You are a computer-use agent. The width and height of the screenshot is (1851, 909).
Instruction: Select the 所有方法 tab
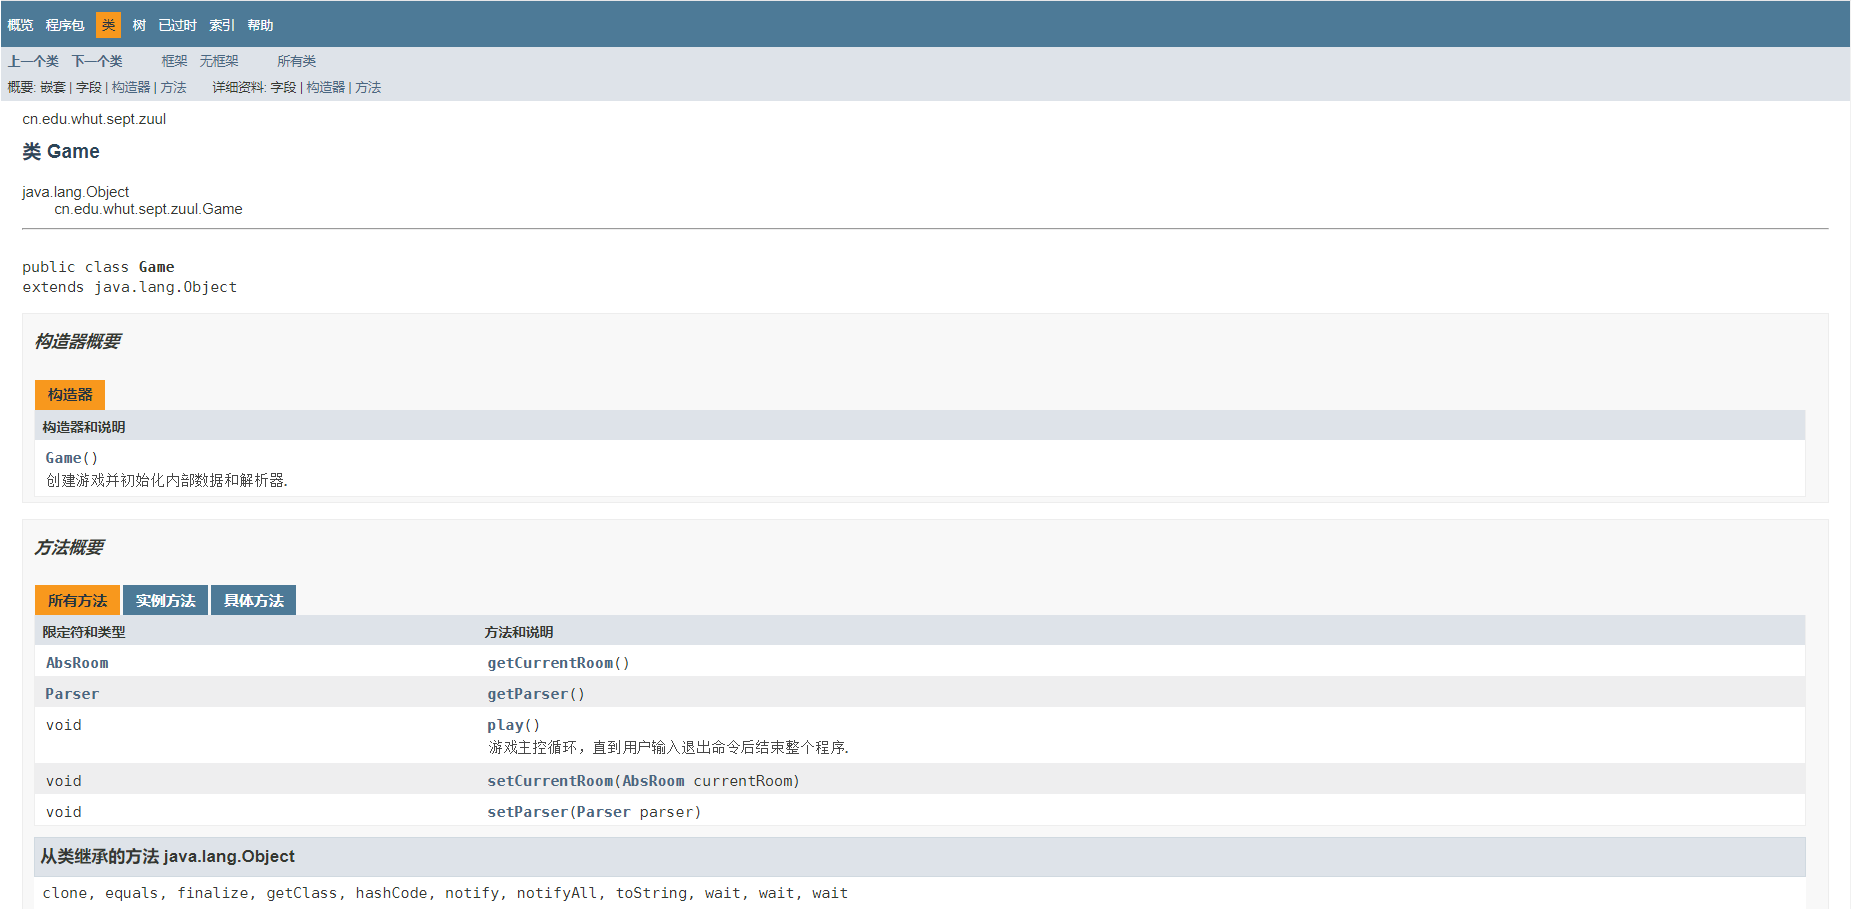77,600
